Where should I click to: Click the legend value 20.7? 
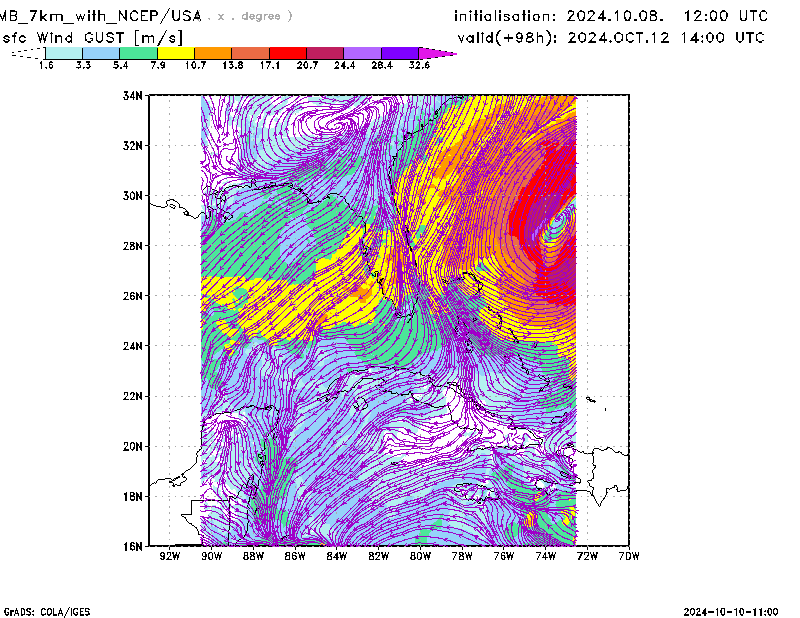[x=307, y=65]
